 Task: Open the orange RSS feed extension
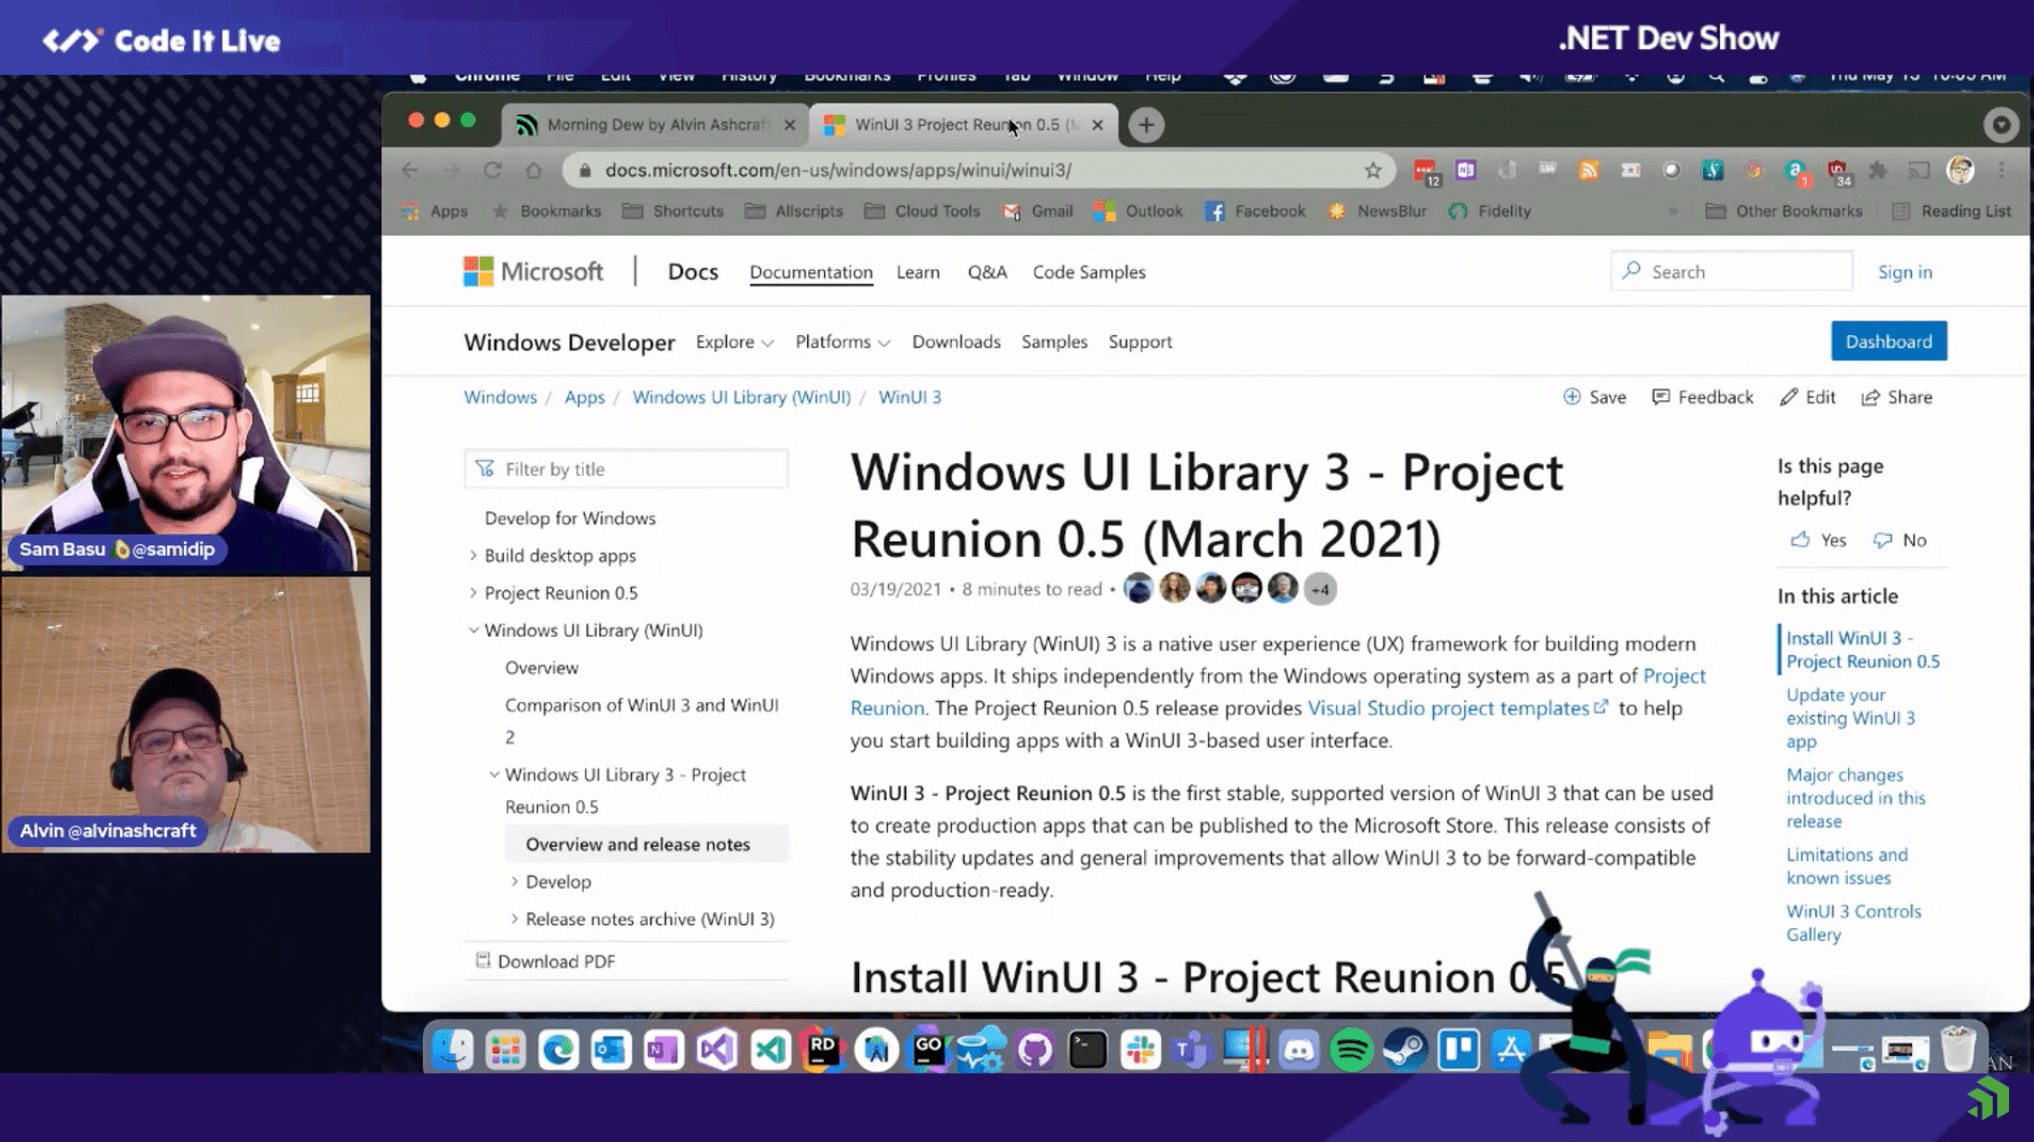coord(1589,170)
